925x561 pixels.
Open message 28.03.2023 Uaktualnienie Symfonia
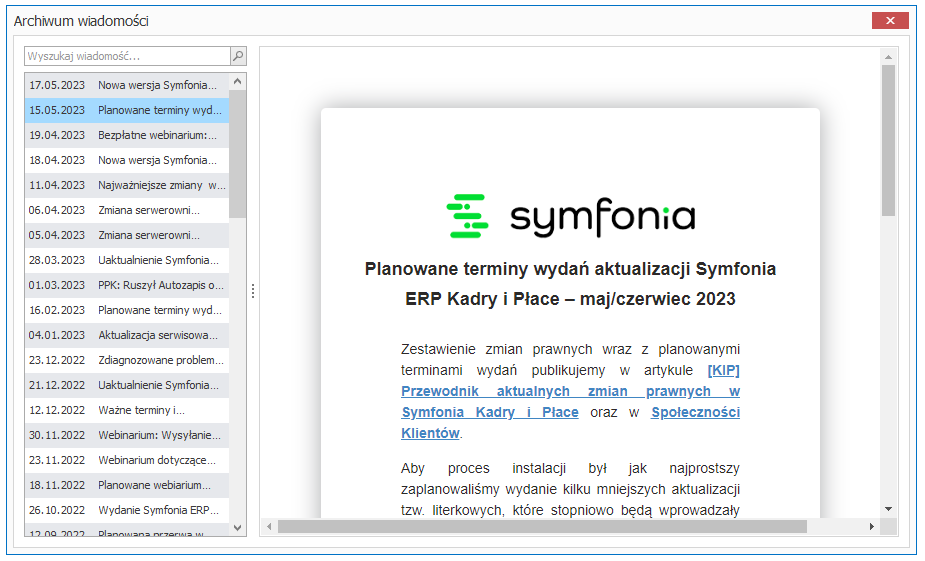tap(127, 260)
